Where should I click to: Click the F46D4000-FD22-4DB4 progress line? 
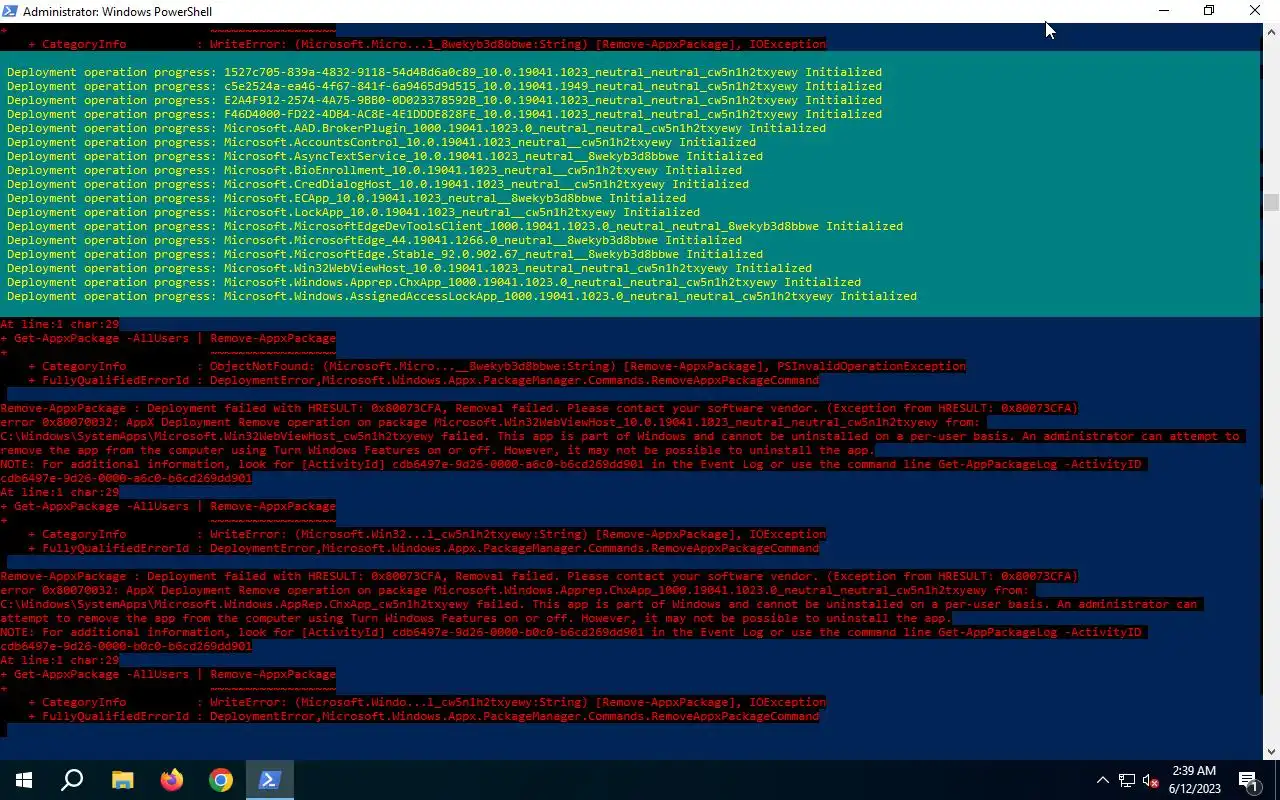tap(444, 114)
